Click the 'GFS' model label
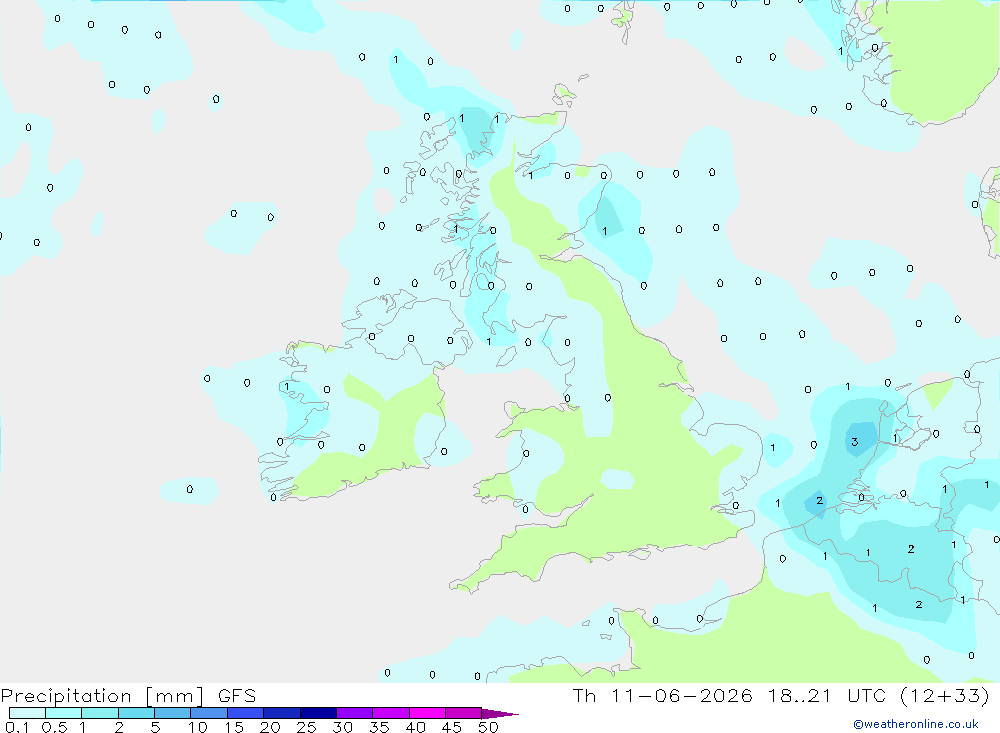The image size is (1000, 733). click(237, 696)
